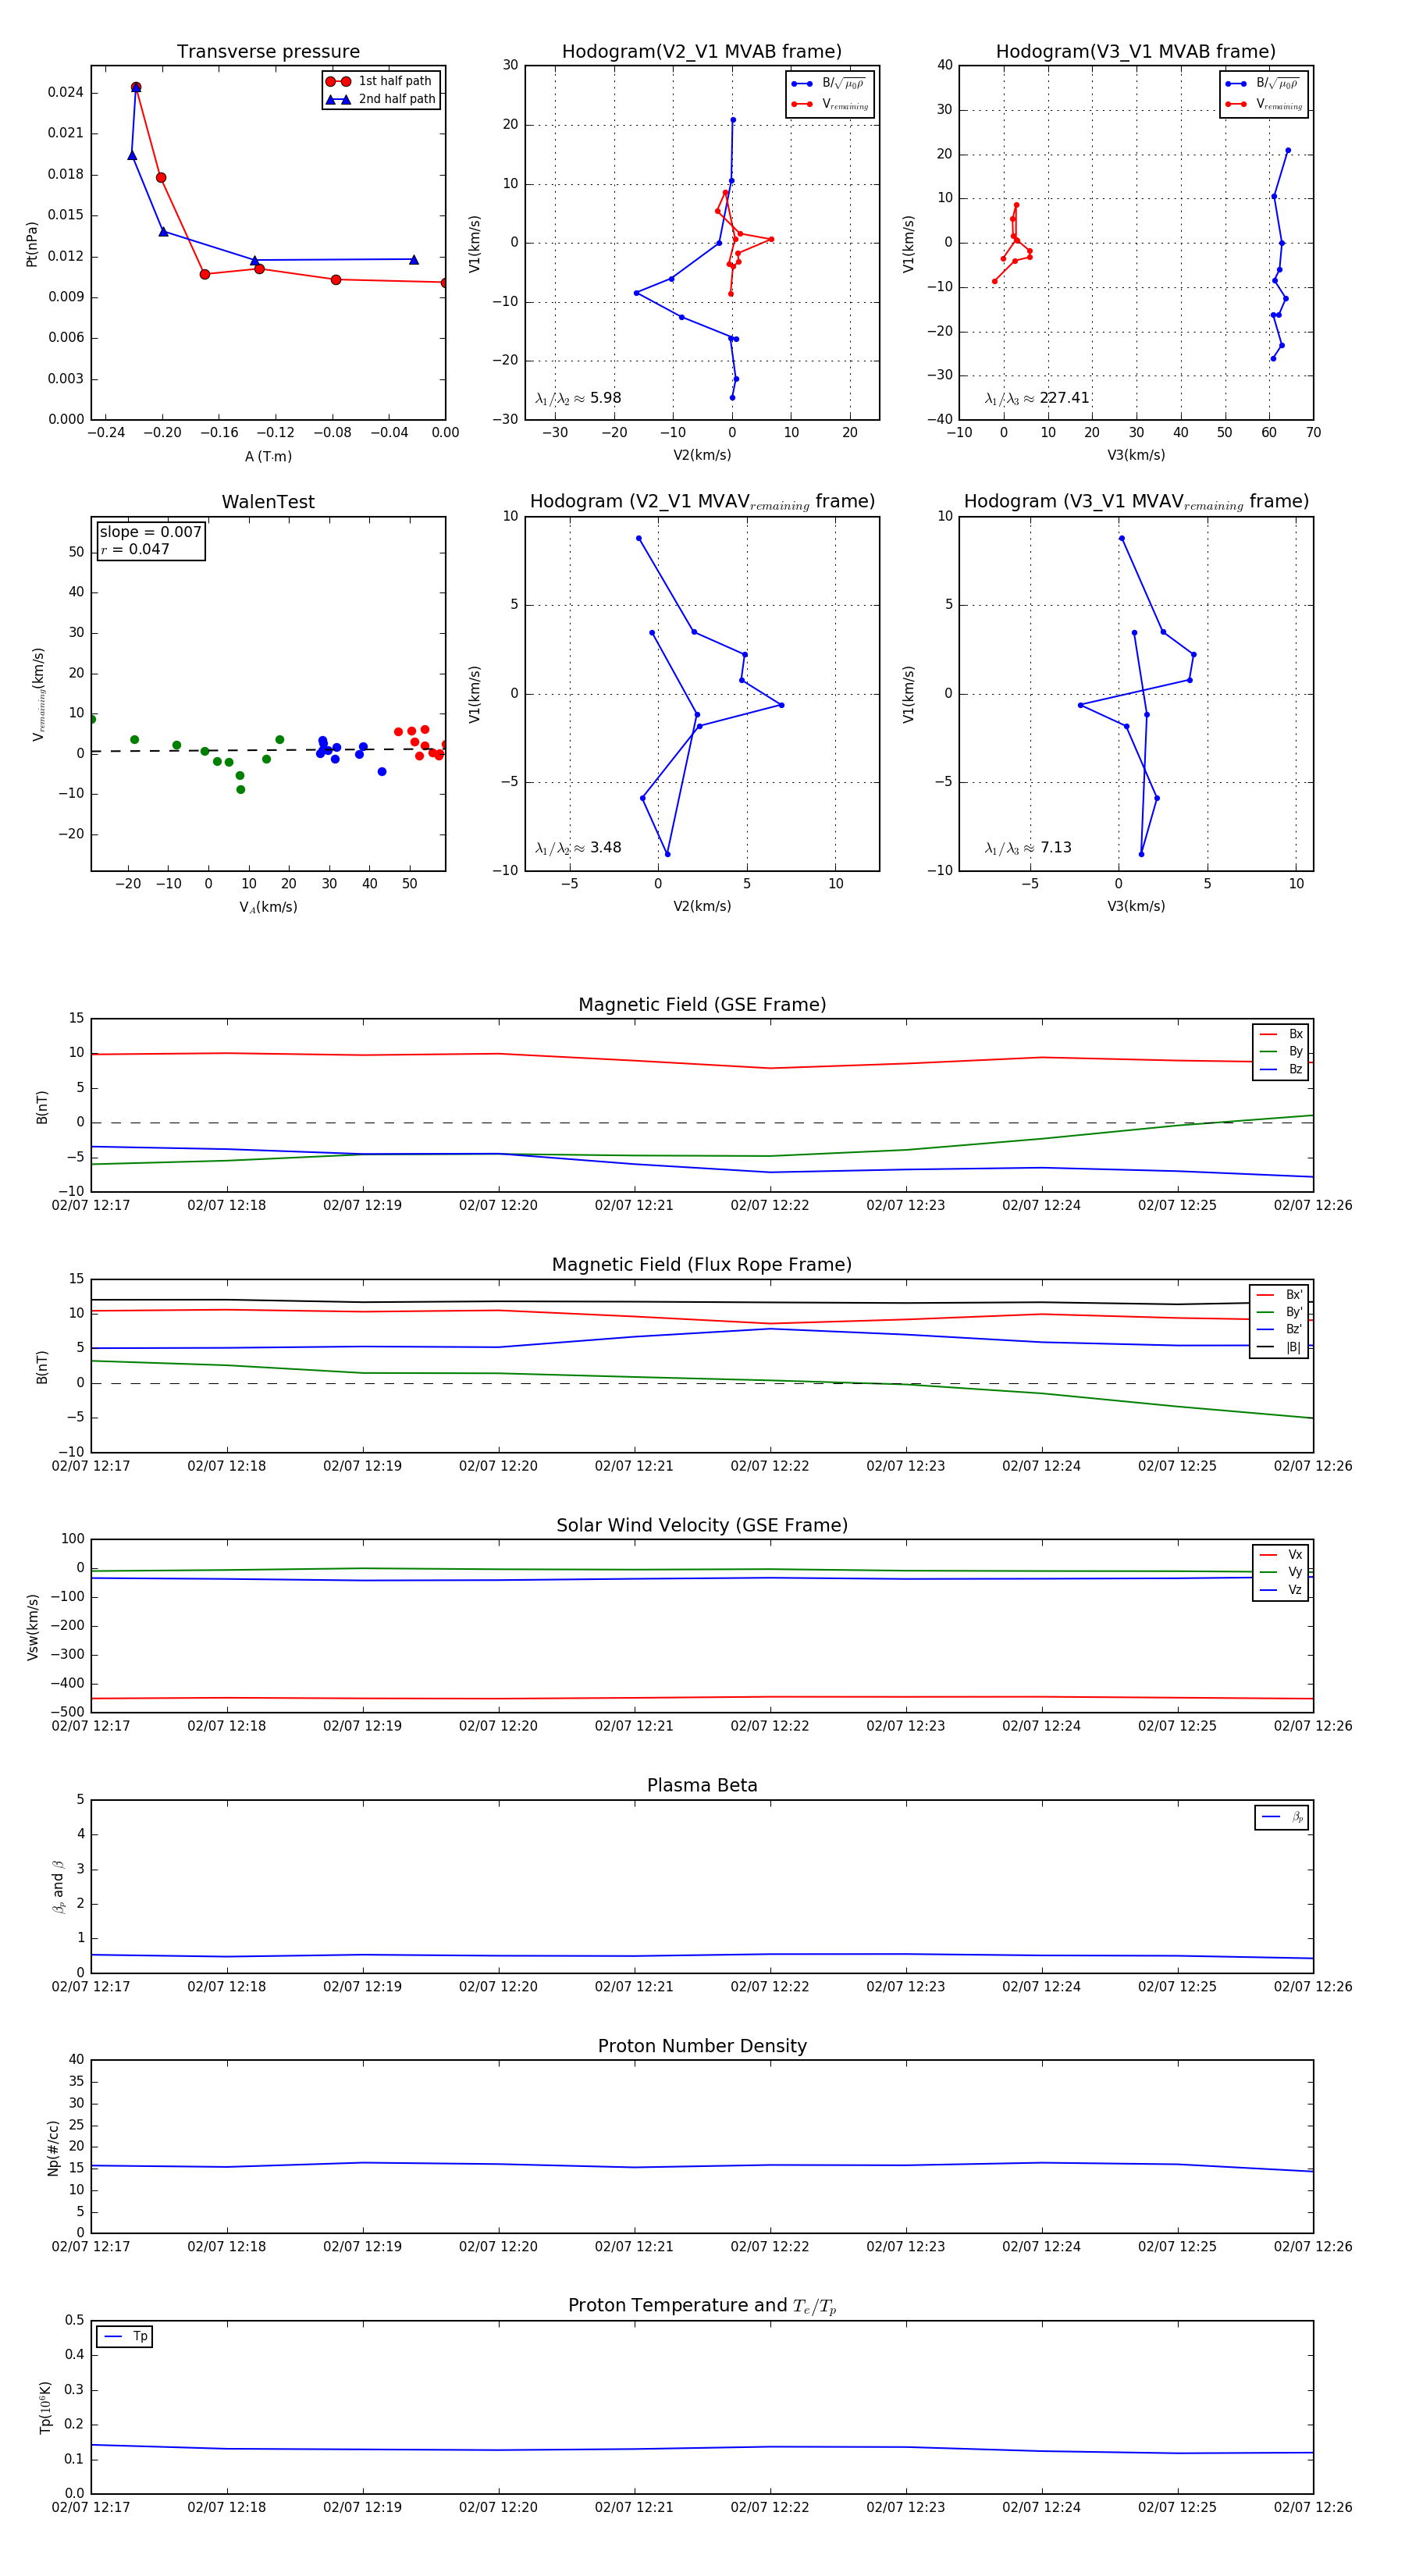Select the By' legend entry in Flux Rope plot
The image size is (1405, 2576).
click(x=1279, y=1312)
